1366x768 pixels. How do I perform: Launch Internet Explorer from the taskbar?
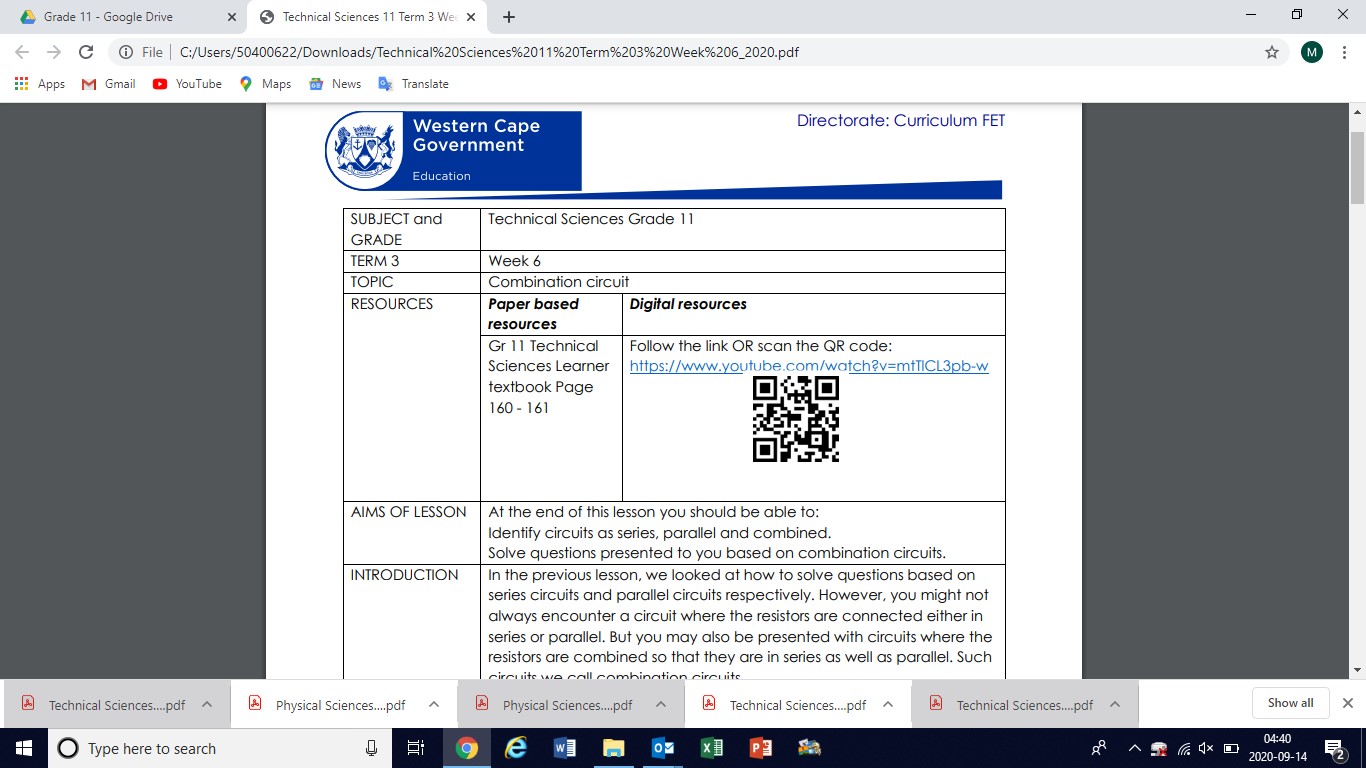(516, 748)
